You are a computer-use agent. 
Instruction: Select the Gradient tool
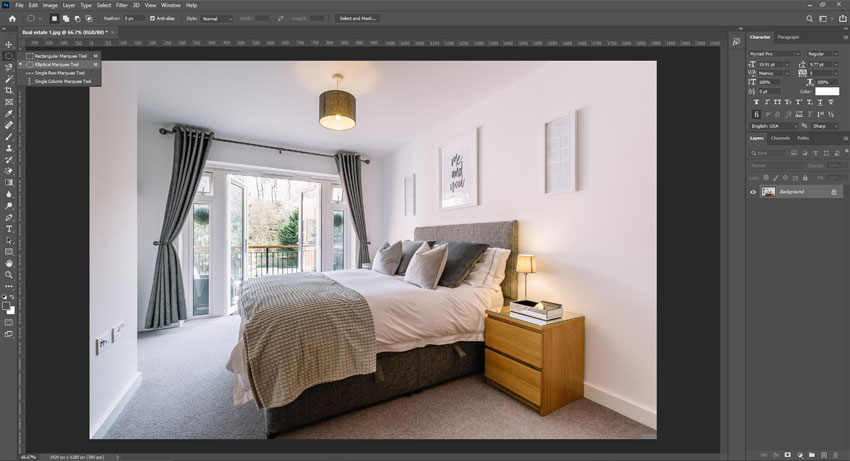(x=9, y=182)
